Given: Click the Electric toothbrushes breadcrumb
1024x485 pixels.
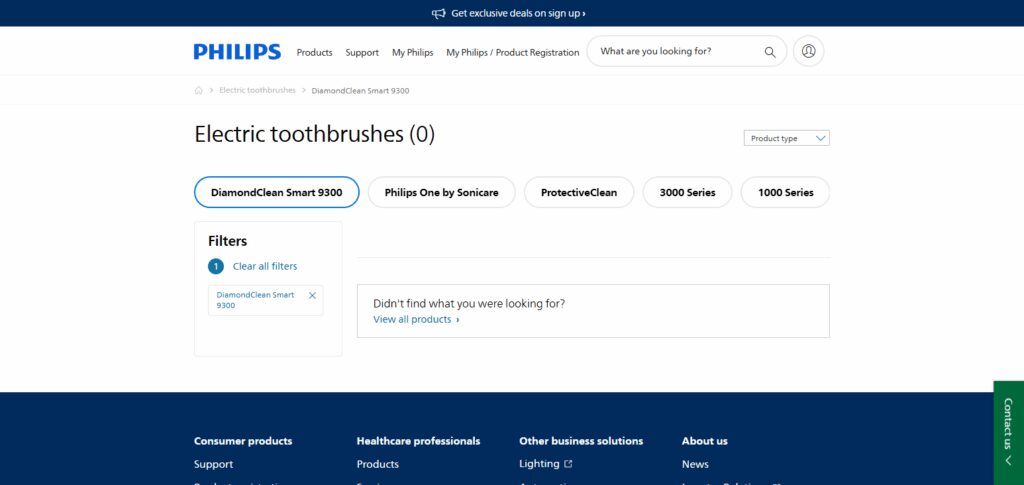Looking at the screenshot, I should [257, 91].
